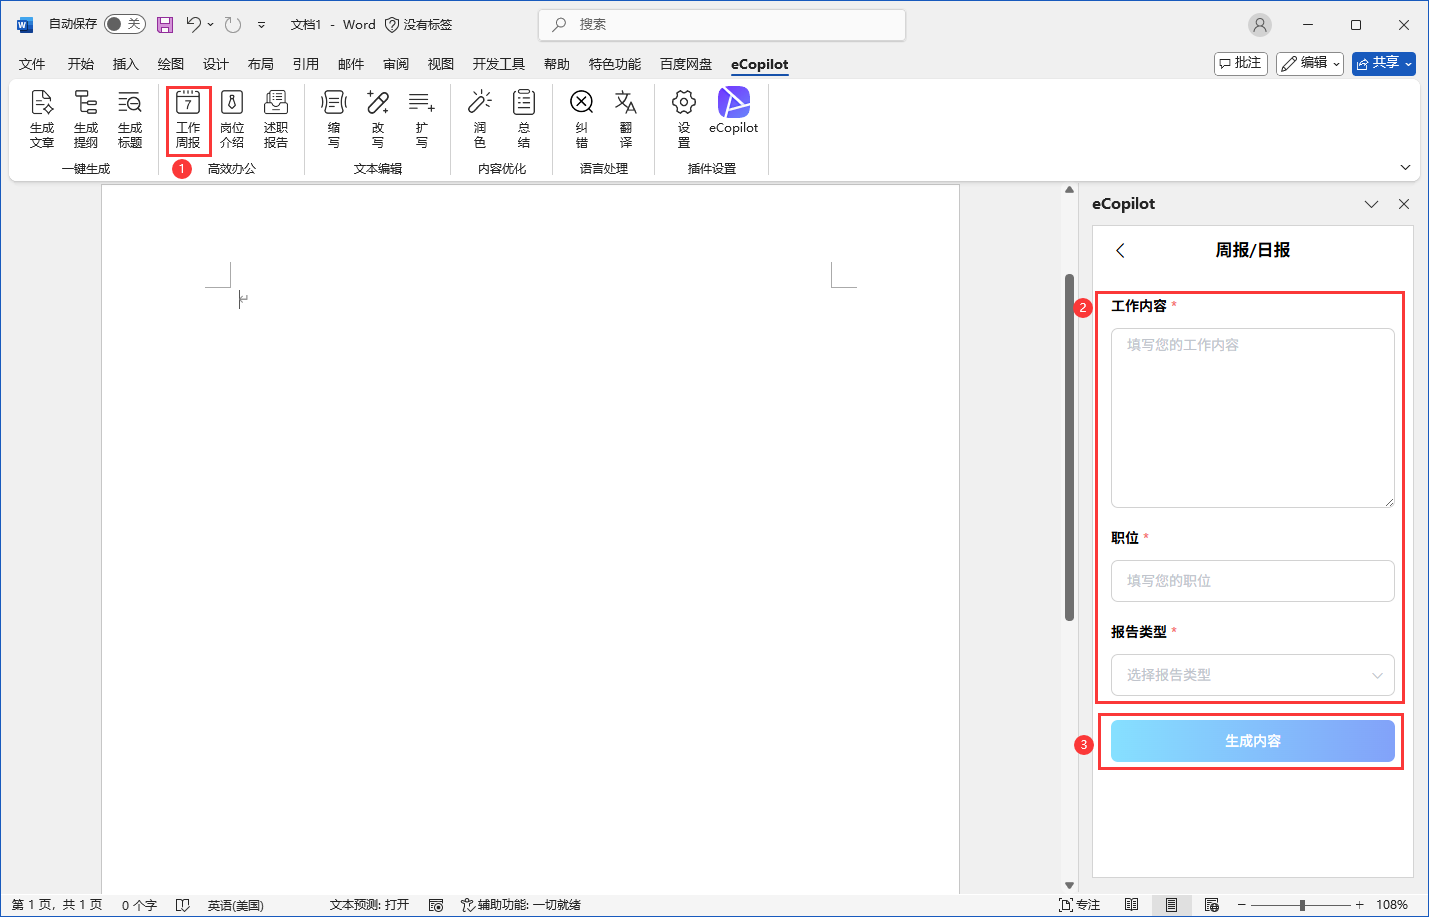This screenshot has width=1429, height=917.
Task: Collapse the ribbon with the chevron
Action: [1405, 167]
